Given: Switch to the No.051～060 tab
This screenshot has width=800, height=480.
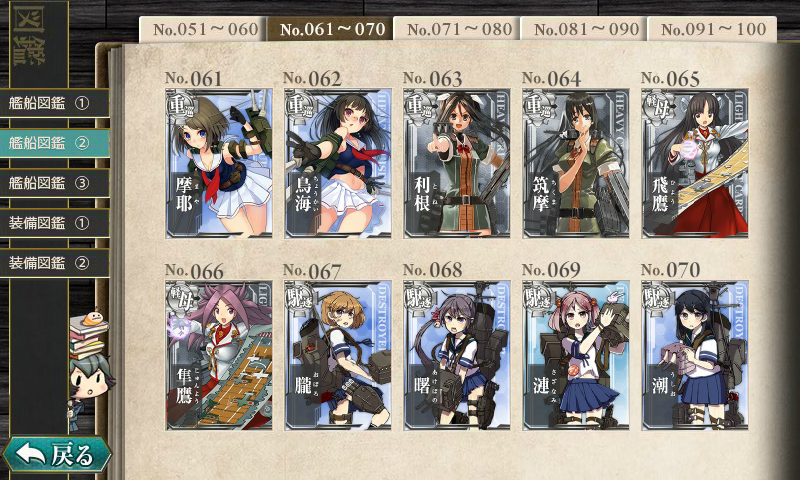Looking at the screenshot, I should point(204,29).
